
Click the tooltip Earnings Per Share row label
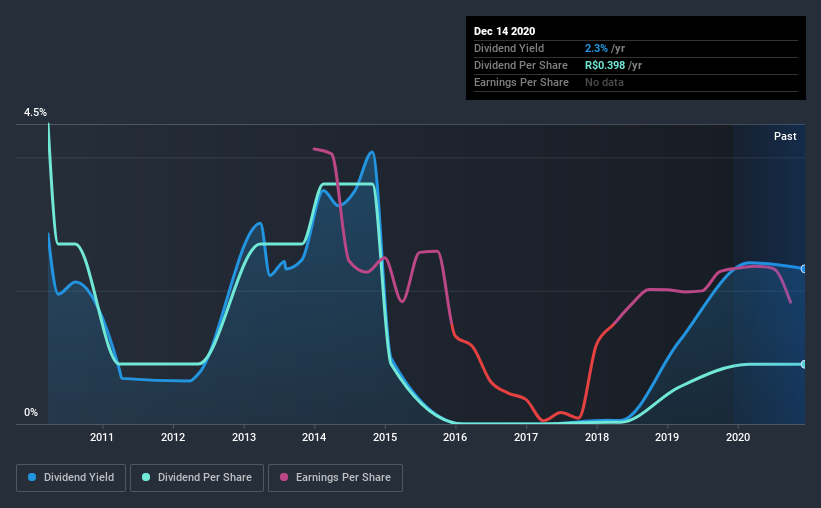tap(521, 82)
